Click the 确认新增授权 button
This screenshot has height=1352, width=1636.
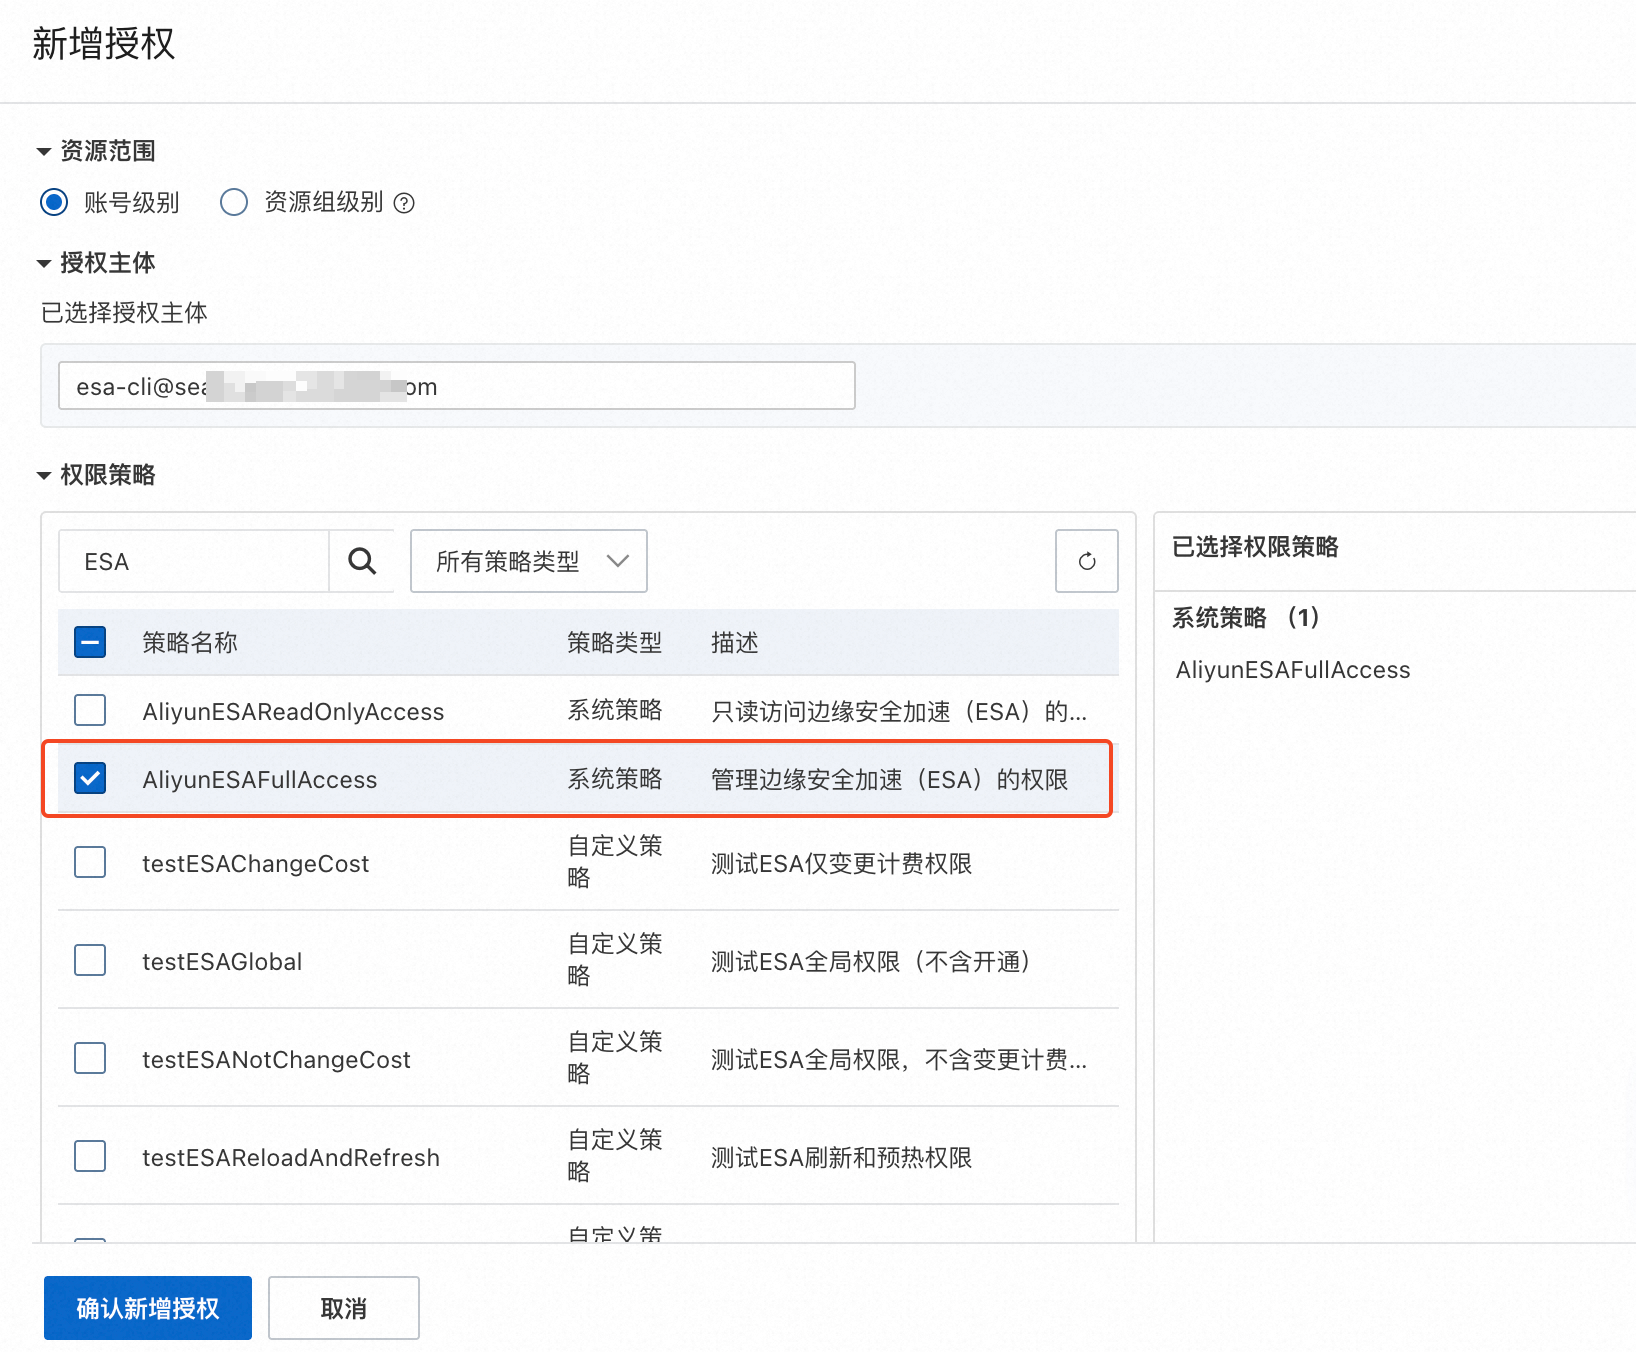148,1308
